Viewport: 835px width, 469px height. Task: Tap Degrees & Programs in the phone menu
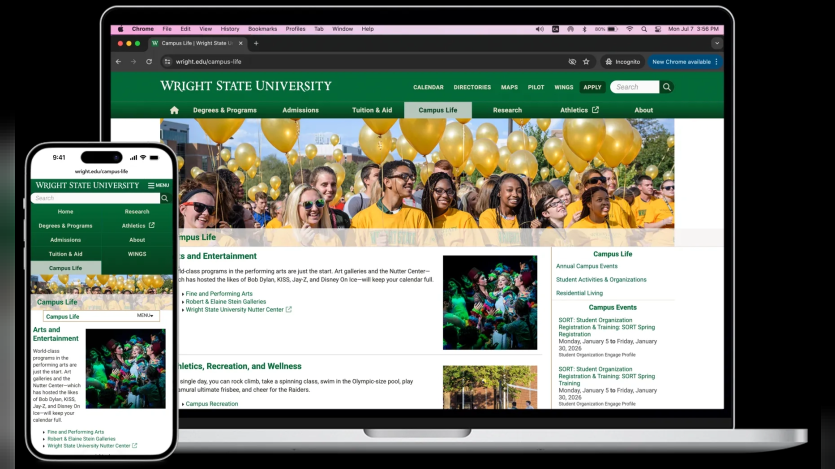click(66, 226)
